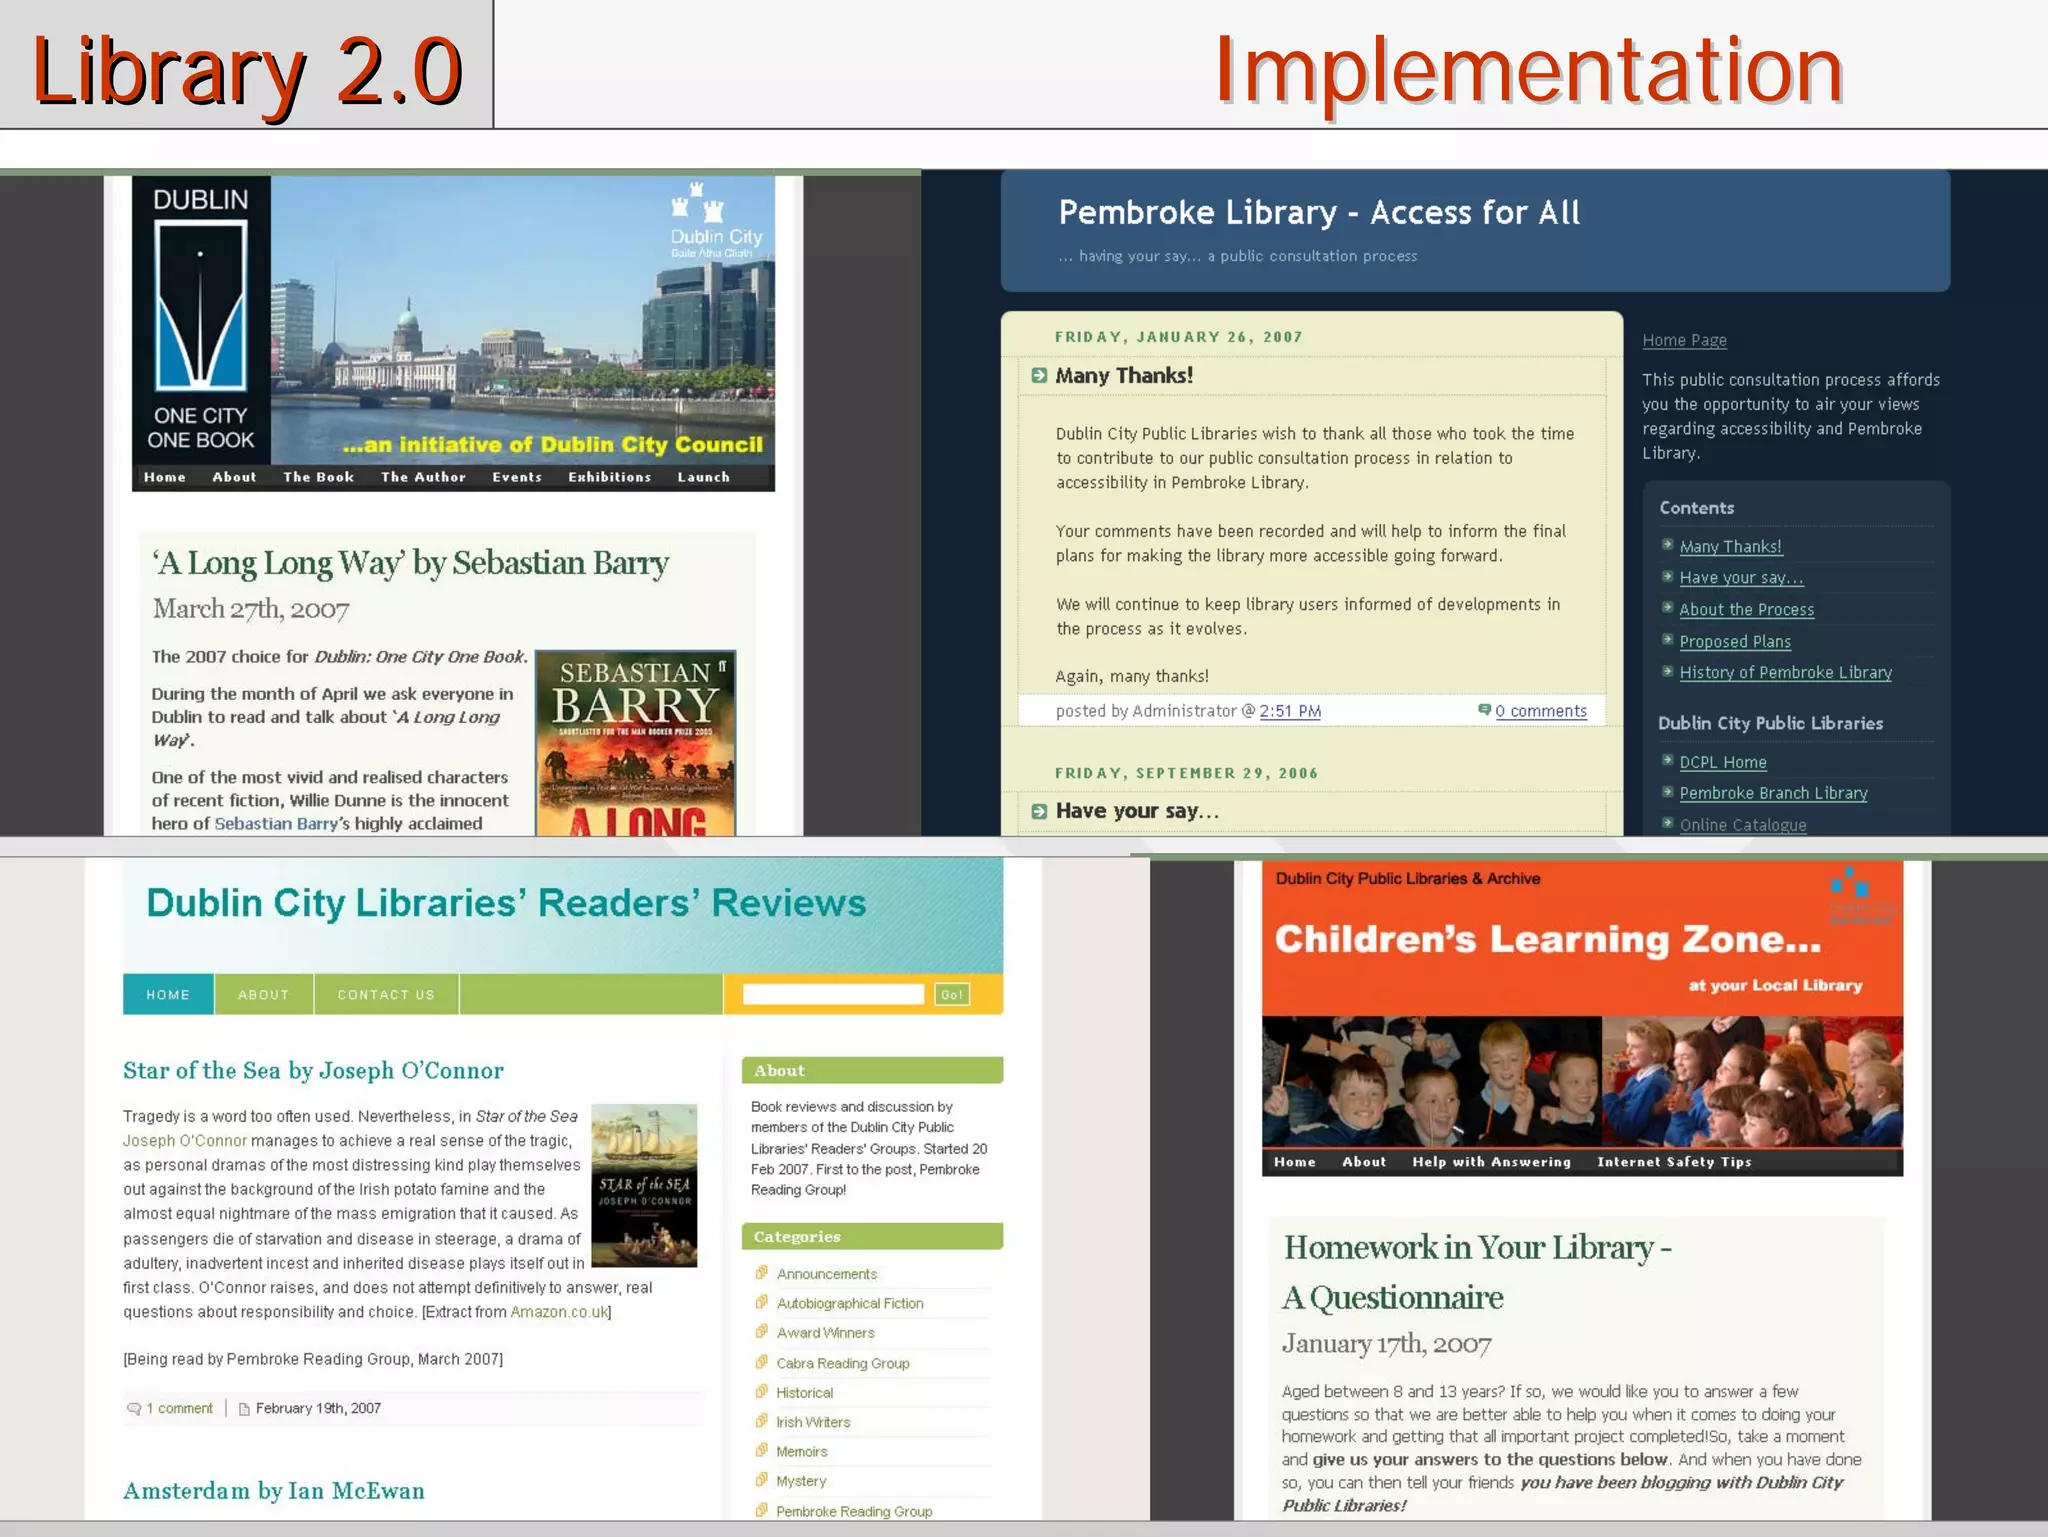Screen dimensions: 2048x1537
Task: Open 'A Long Long Way' by Sebastian Barry post title
Action: (x=410, y=563)
